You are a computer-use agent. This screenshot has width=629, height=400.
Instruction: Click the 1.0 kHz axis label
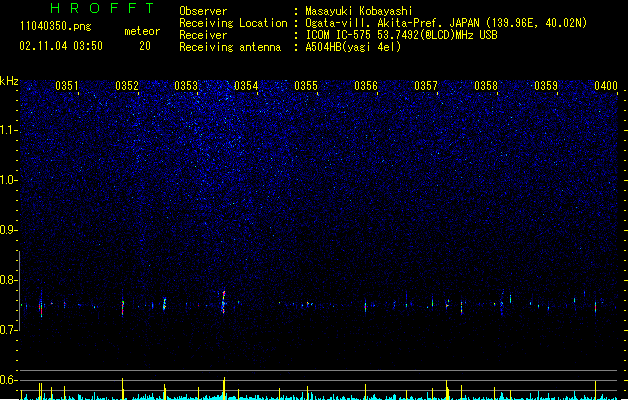click(x=8, y=180)
